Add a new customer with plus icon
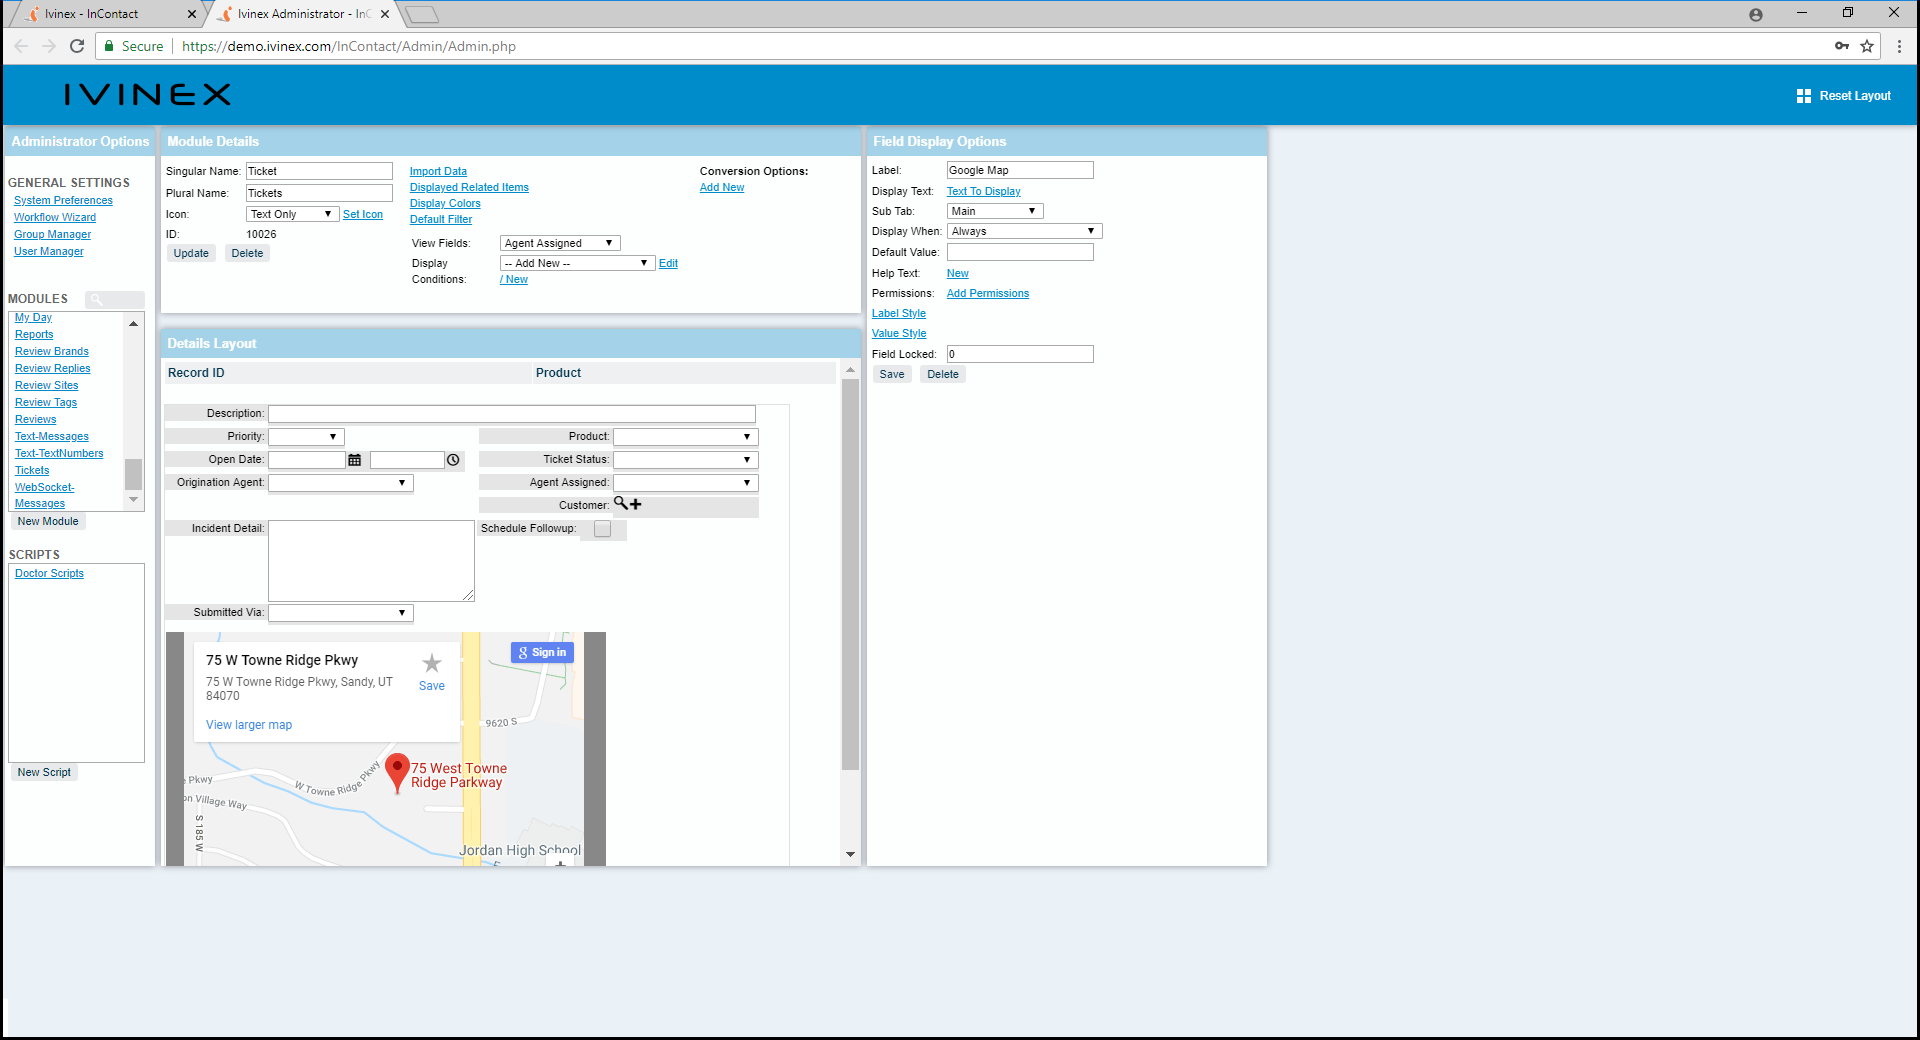 (636, 504)
